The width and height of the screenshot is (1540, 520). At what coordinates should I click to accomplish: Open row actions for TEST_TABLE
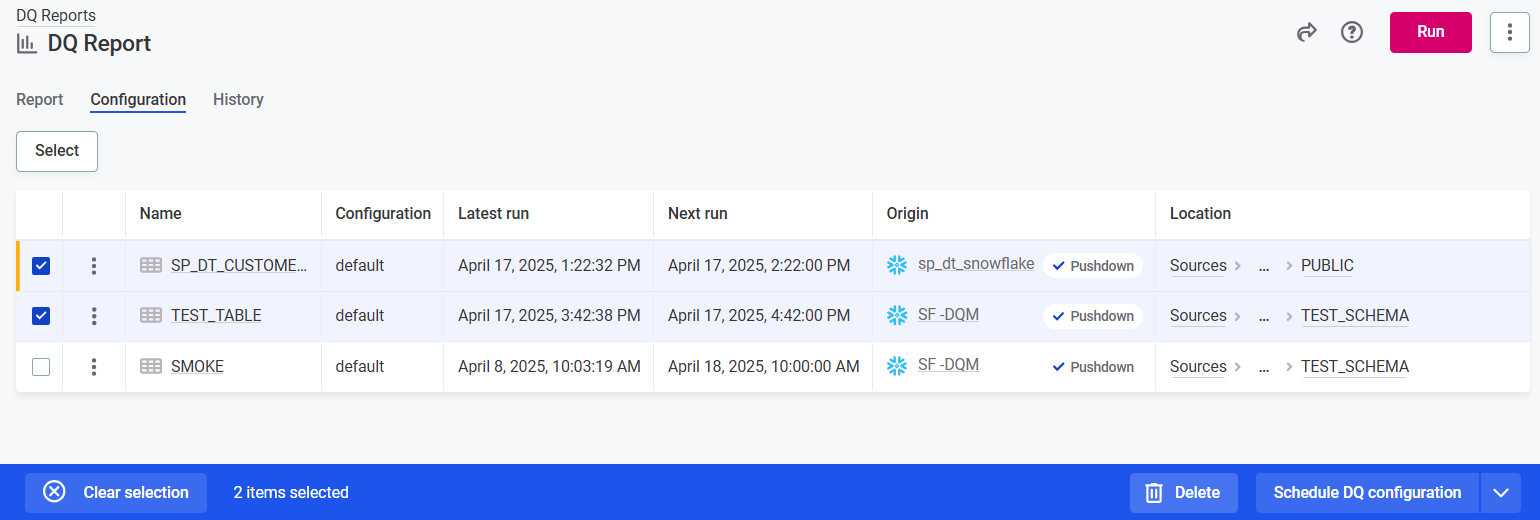[x=94, y=316]
